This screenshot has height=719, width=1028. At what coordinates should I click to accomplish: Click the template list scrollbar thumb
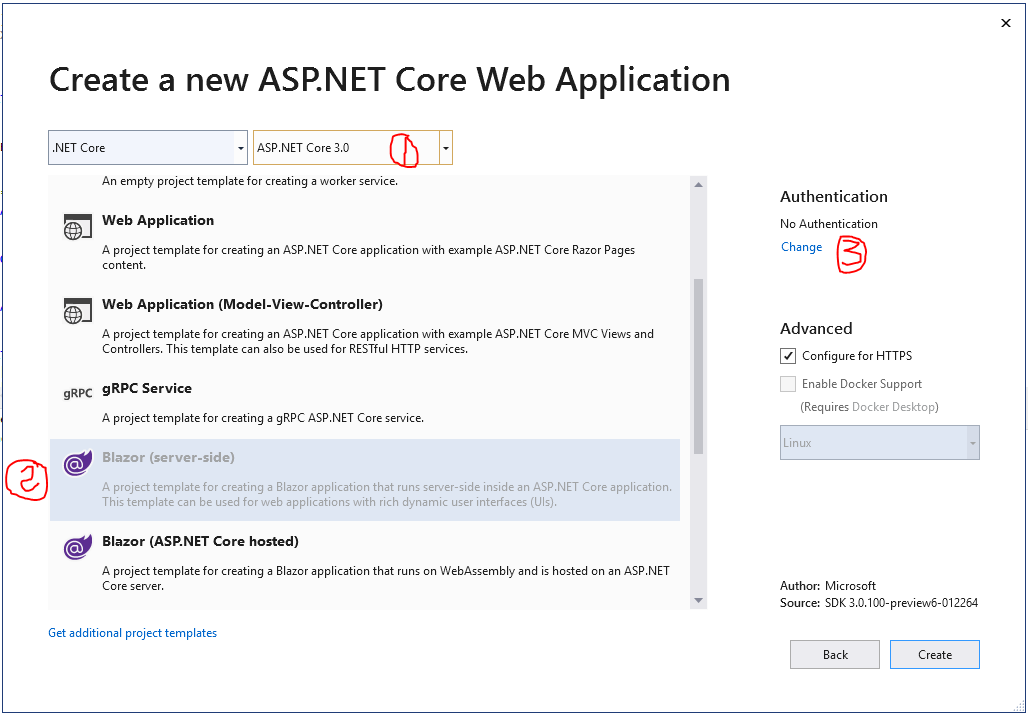[x=698, y=366]
